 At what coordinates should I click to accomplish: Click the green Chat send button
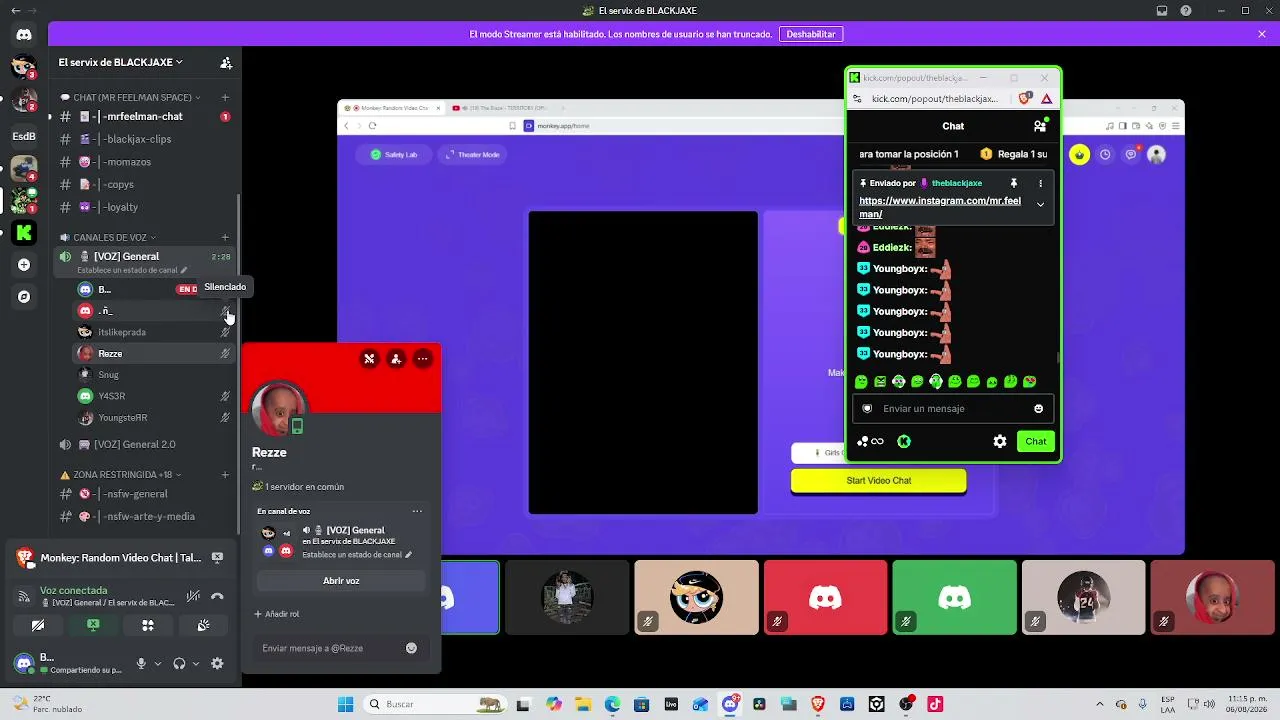(x=1035, y=441)
